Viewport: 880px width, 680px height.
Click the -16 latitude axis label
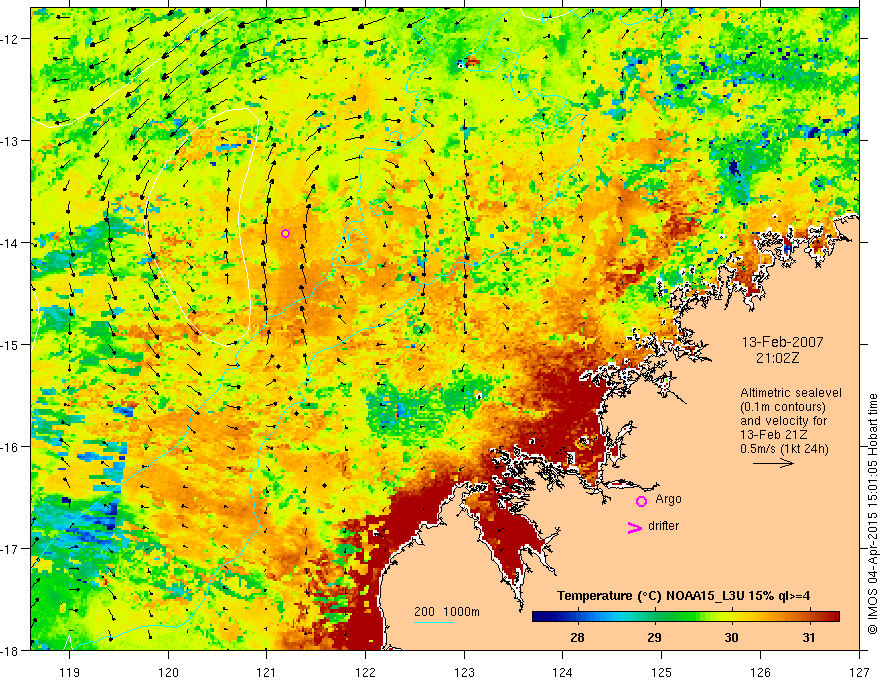click(x=11, y=447)
